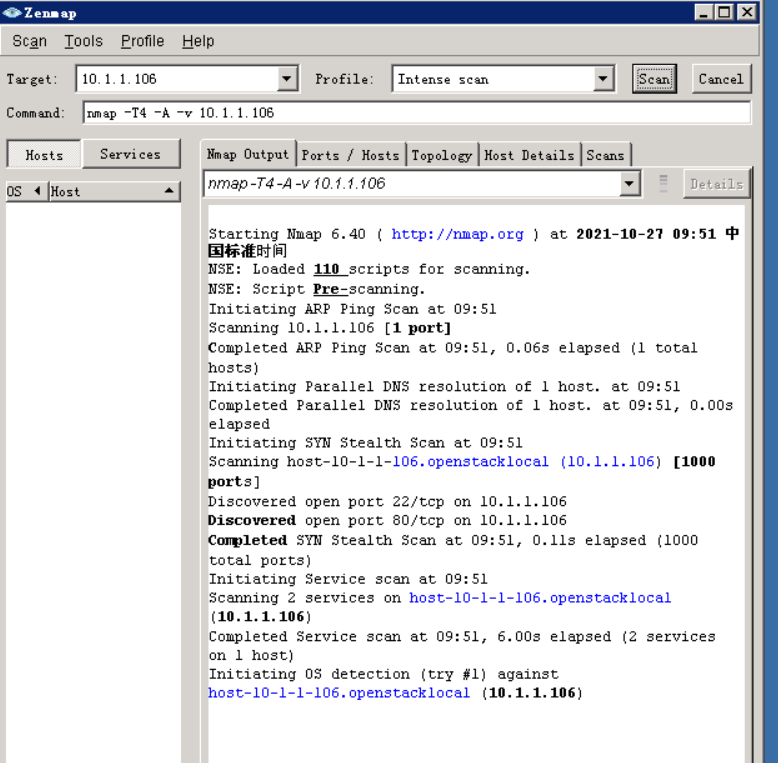Click the output options list icon
Image resolution: width=778 pixels, height=763 pixels.
click(x=663, y=184)
